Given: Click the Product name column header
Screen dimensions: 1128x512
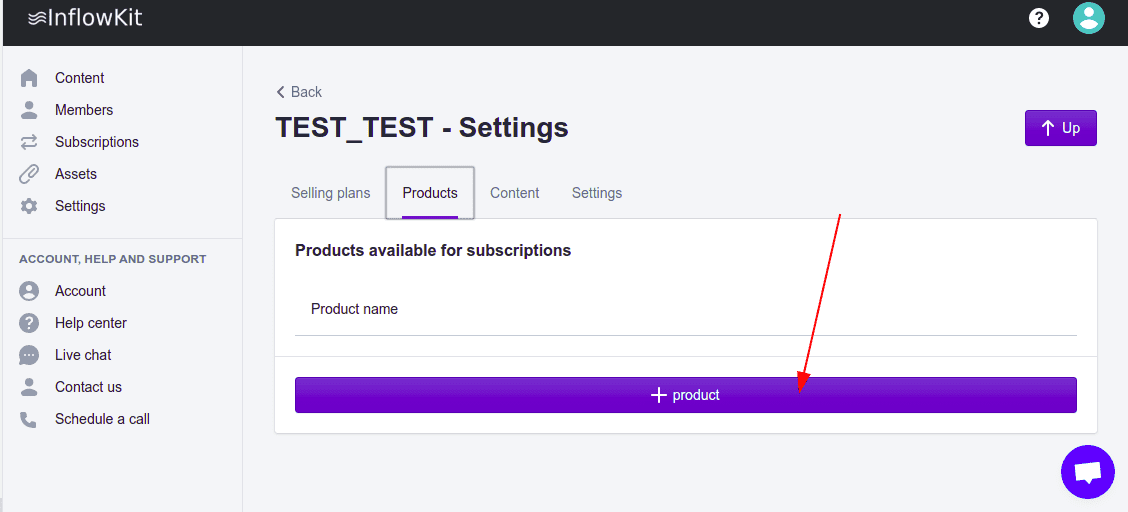Looking at the screenshot, I should tap(354, 309).
